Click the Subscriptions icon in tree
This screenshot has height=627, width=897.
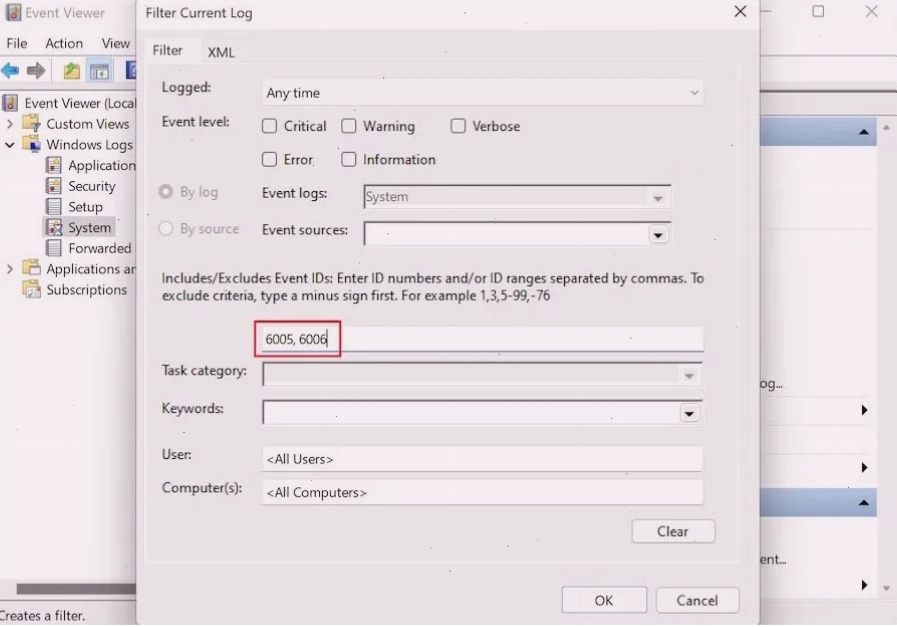(31, 289)
